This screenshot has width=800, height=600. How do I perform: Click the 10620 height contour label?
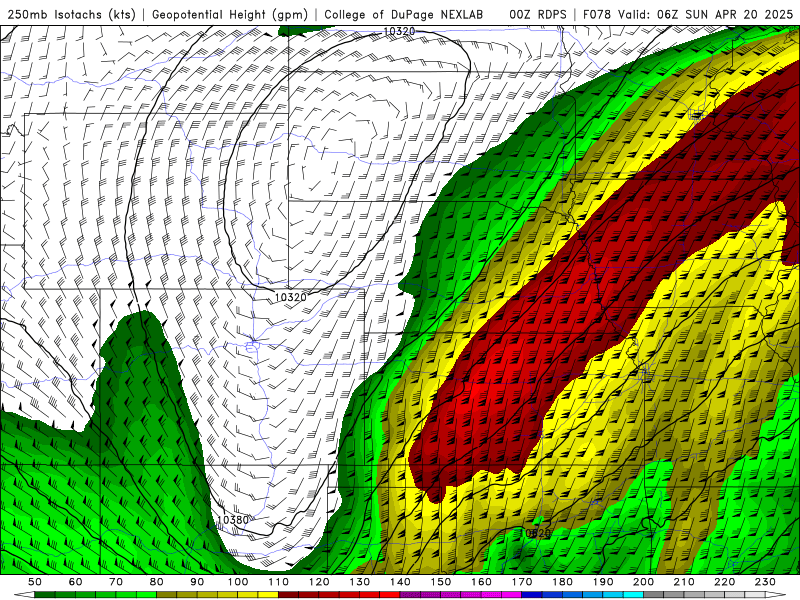click(535, 533)
